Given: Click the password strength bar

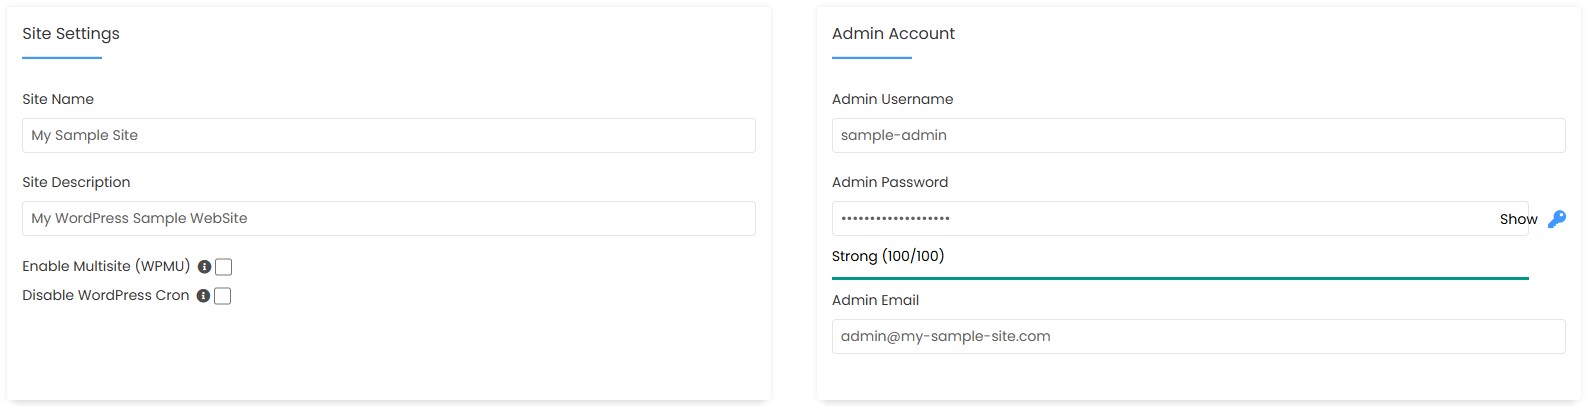Looking at the screenshot, I should point(1180,278).
